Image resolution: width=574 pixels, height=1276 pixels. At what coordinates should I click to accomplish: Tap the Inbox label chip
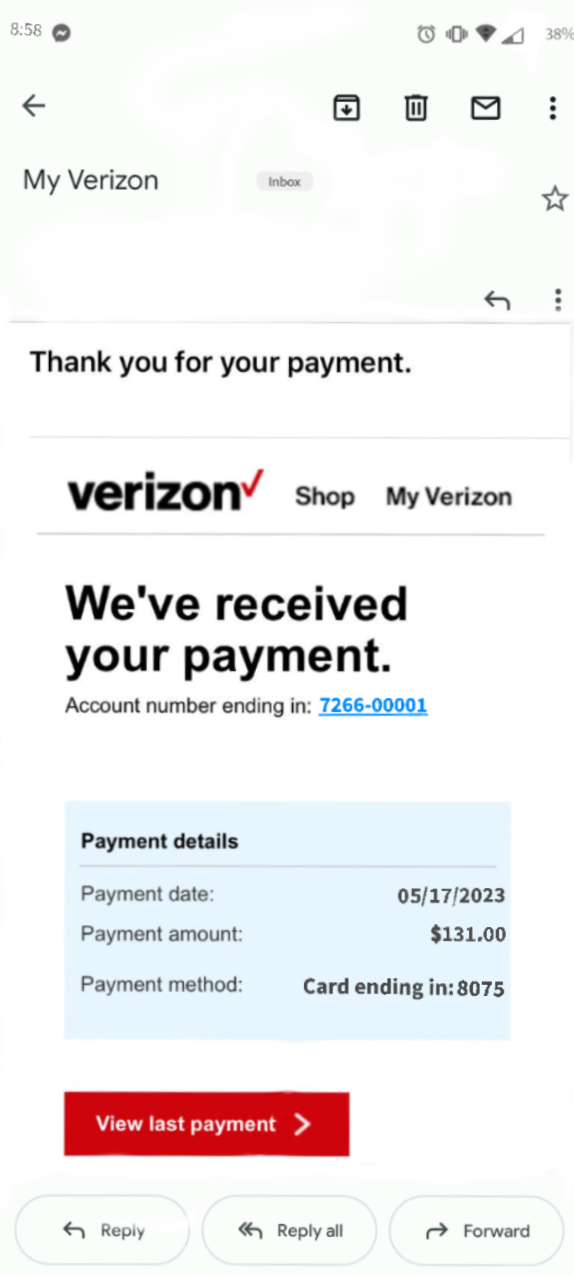coord(285,182)
